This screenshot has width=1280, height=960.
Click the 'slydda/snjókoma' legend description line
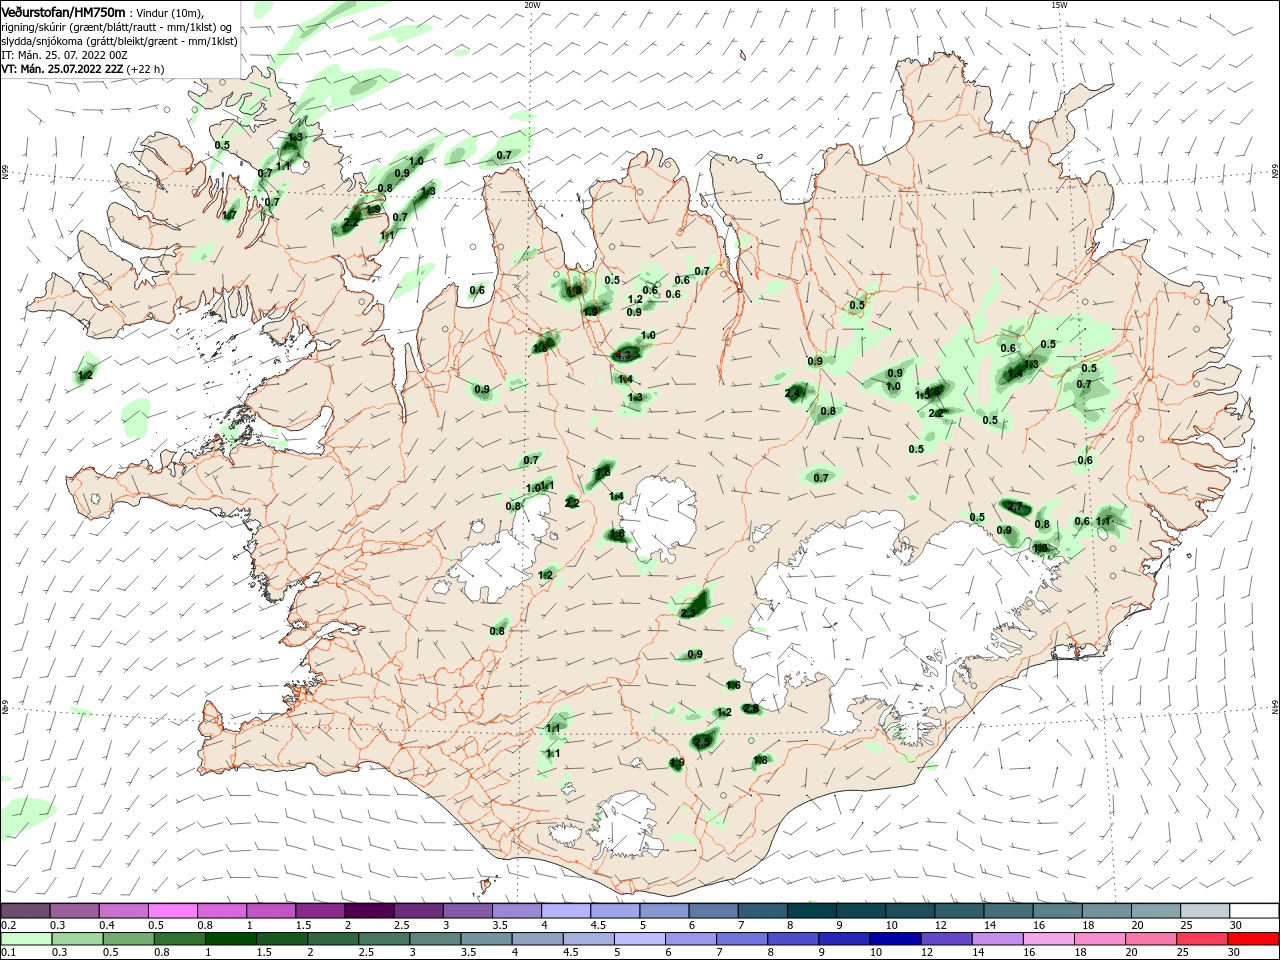pos(119,41)
